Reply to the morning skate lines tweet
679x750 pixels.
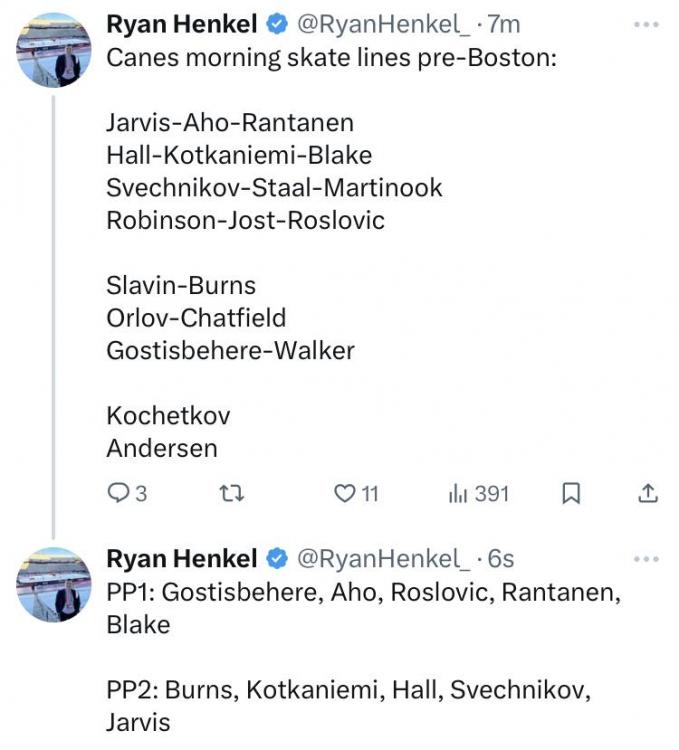coord(119,493)
